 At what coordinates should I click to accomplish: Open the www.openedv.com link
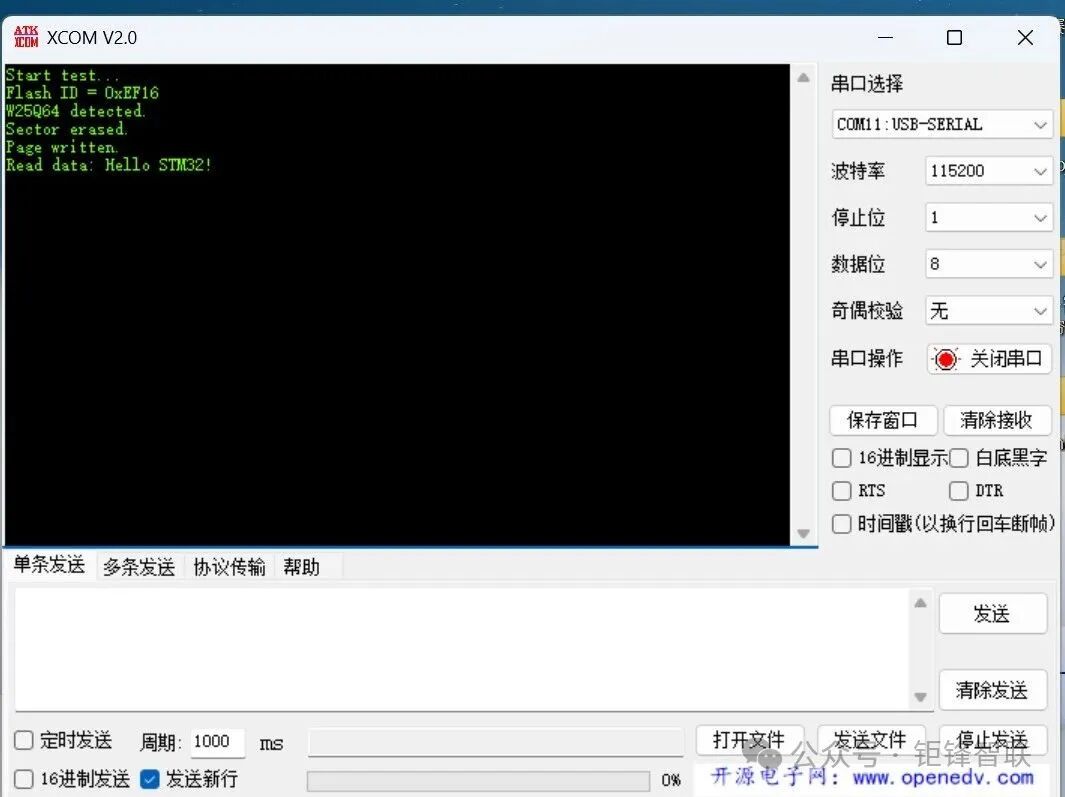[943, 777]
